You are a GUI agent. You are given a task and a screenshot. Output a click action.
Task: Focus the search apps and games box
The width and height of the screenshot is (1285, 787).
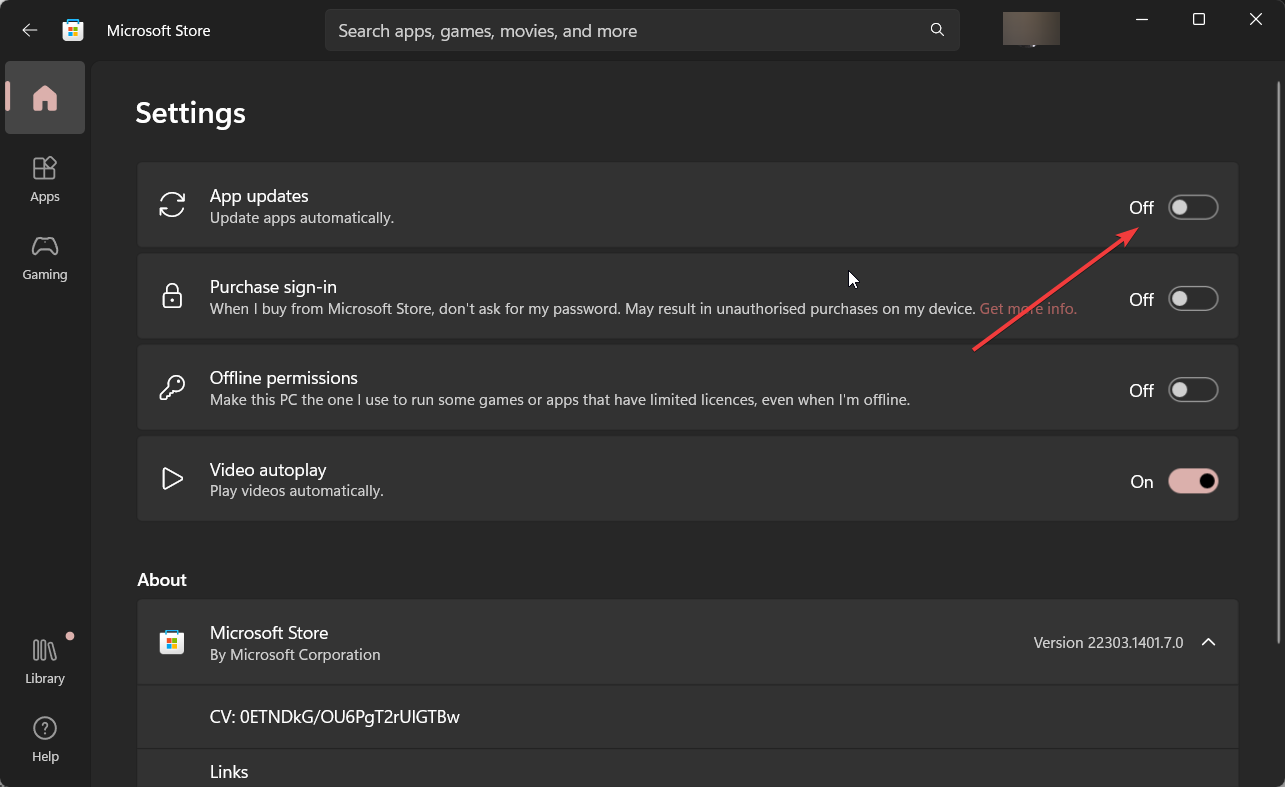coord(642,30)
